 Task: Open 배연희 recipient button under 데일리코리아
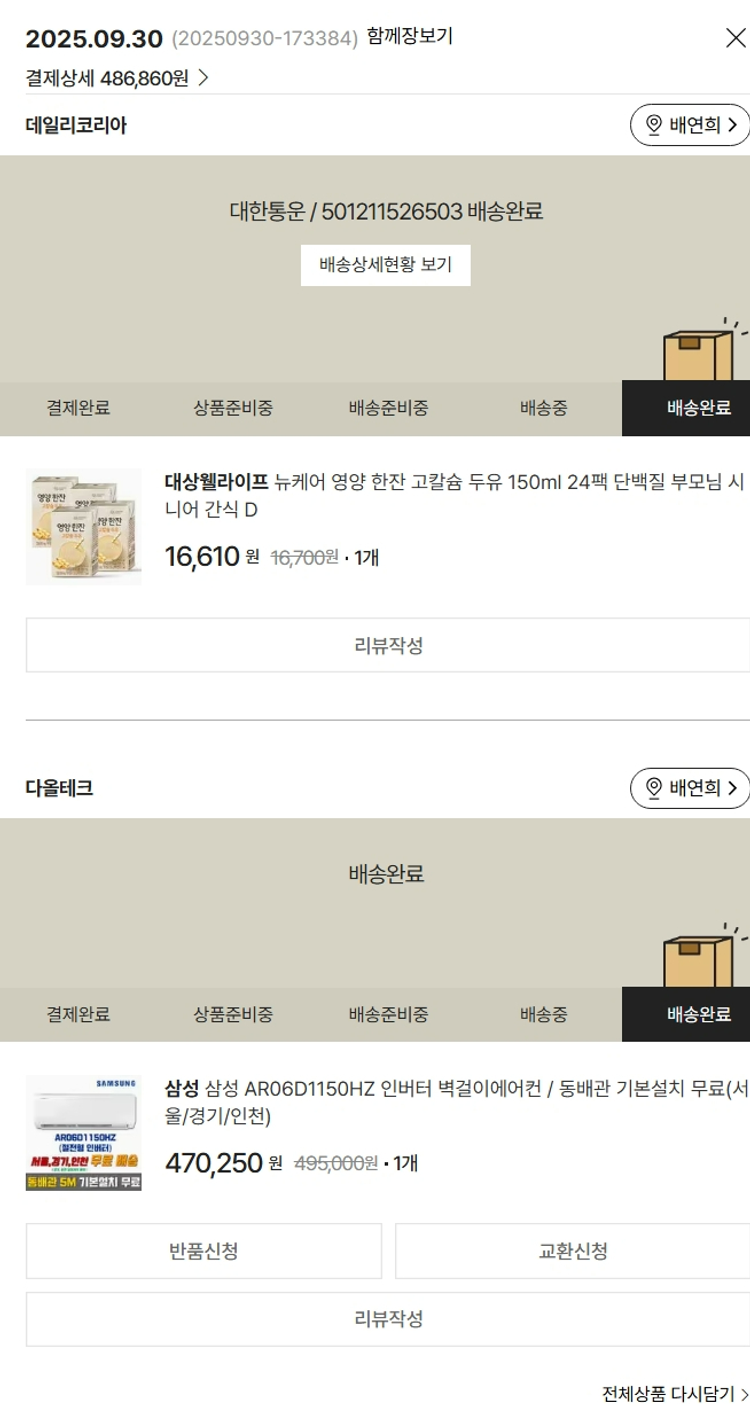tap(690, 125)
